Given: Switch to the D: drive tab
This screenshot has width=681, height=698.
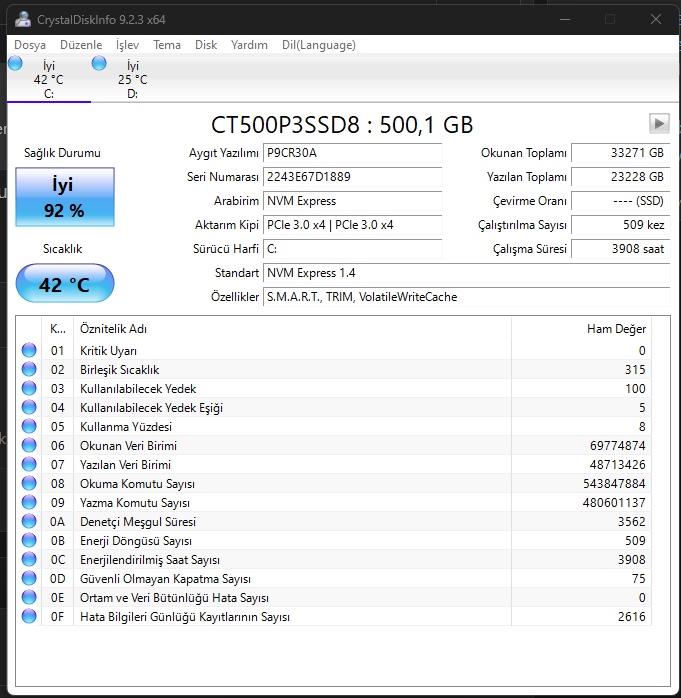Looking at the screenshot, I should click(x=132, y=79).
